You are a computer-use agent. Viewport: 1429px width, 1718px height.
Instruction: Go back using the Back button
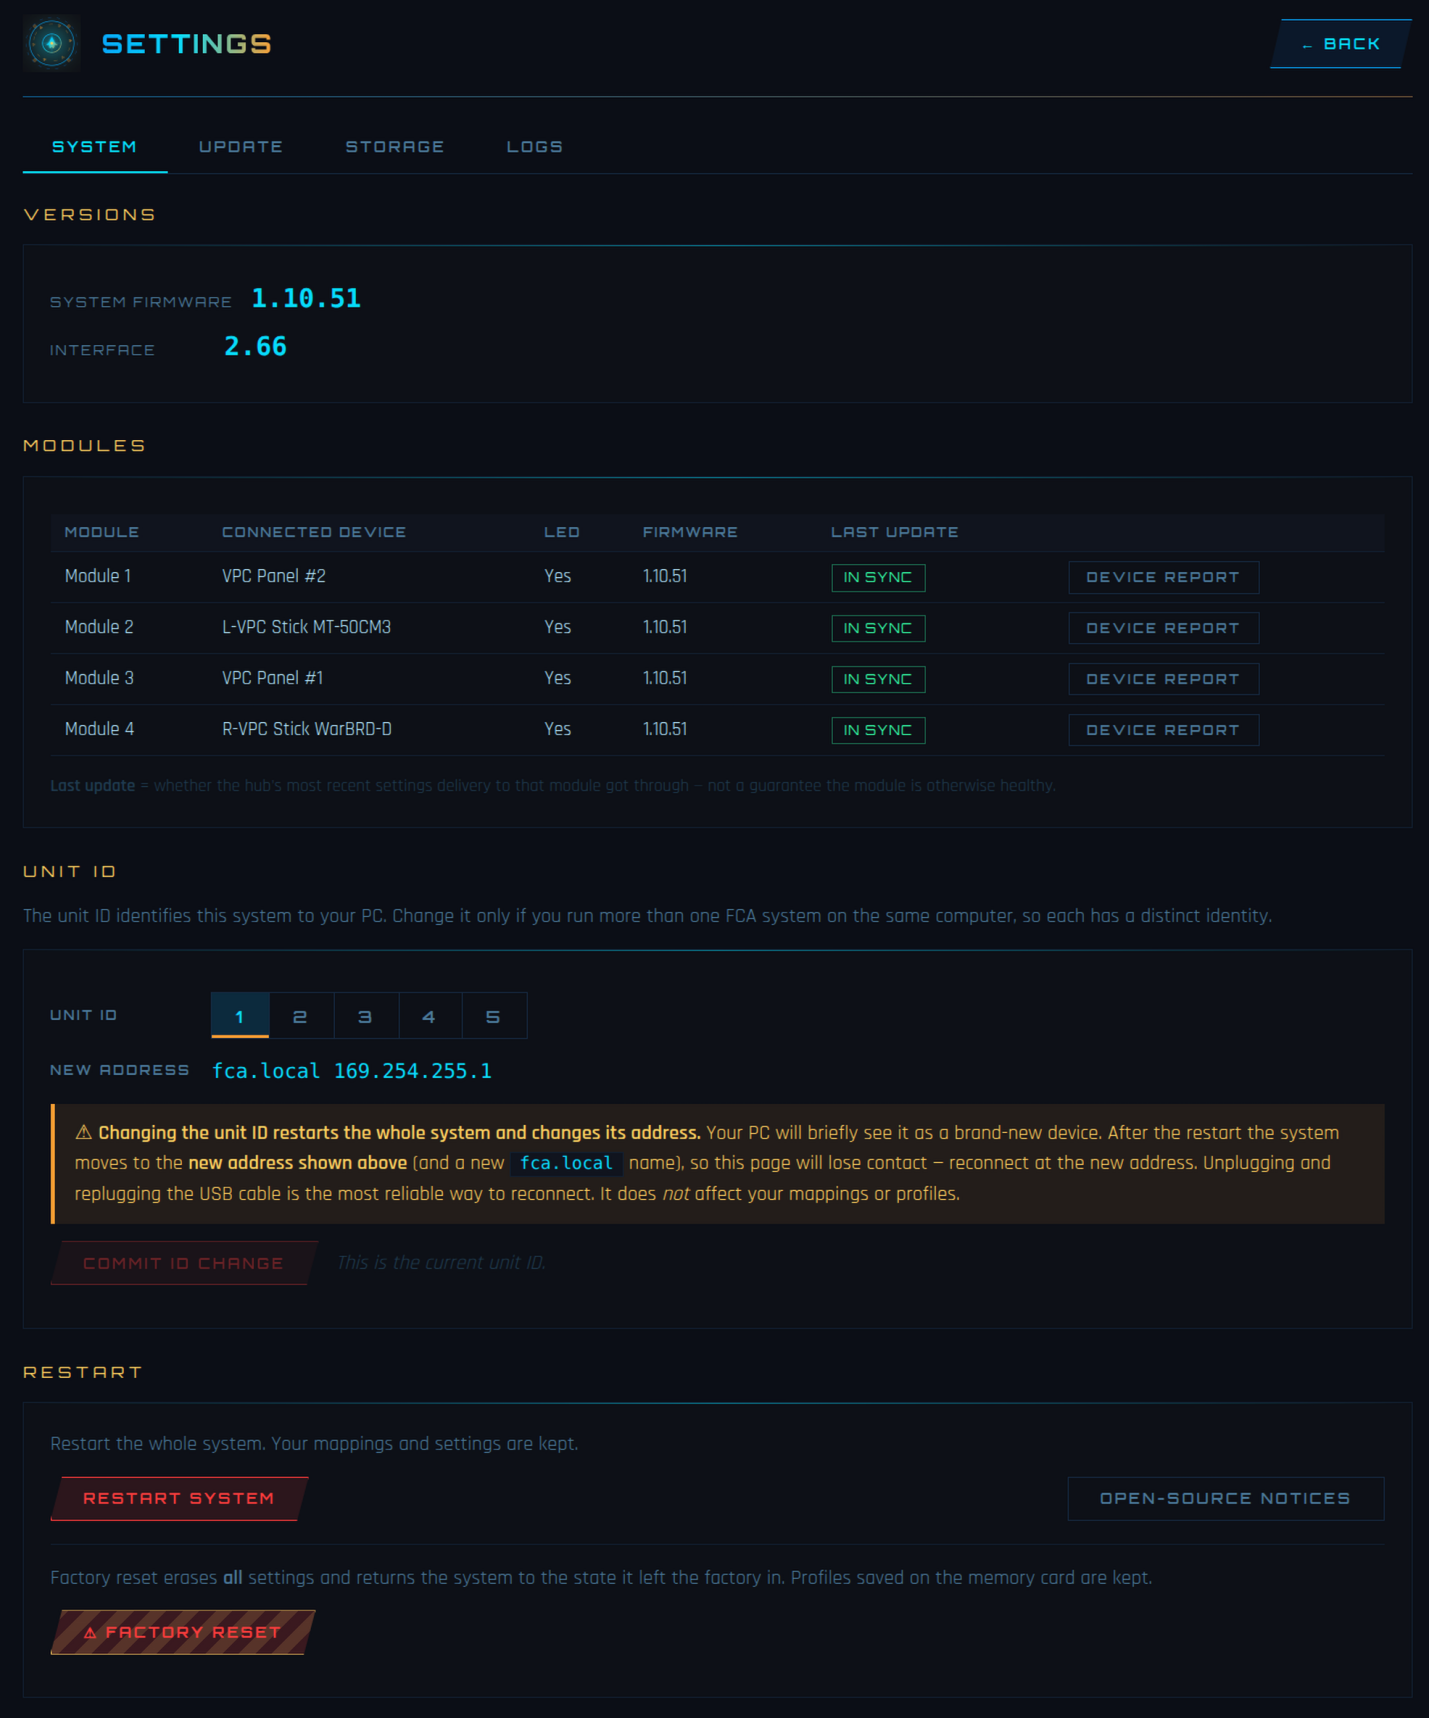point(1340,44)
